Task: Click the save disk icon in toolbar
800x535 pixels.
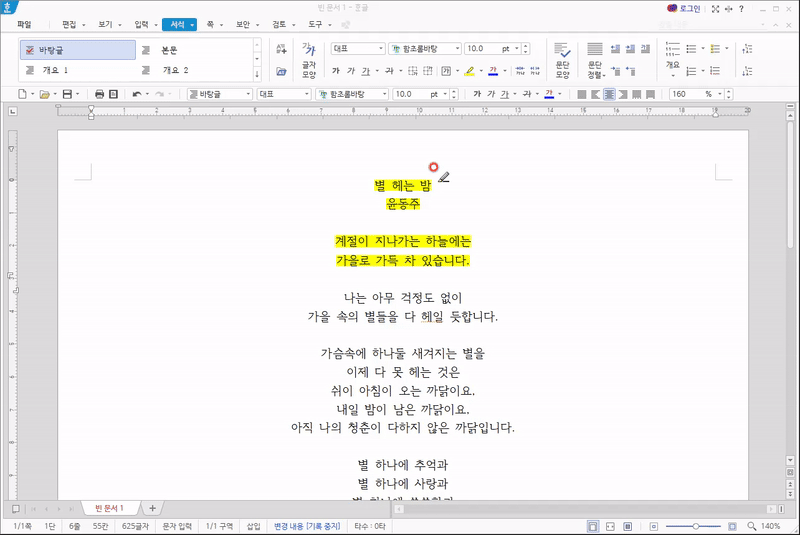Action: [67, 94]
